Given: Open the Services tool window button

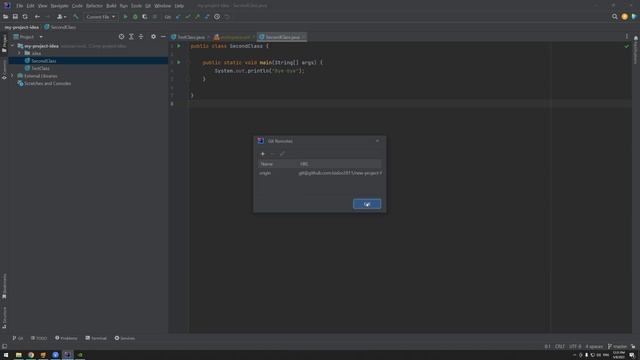Looking at the screenshot, I should (124, 338).
